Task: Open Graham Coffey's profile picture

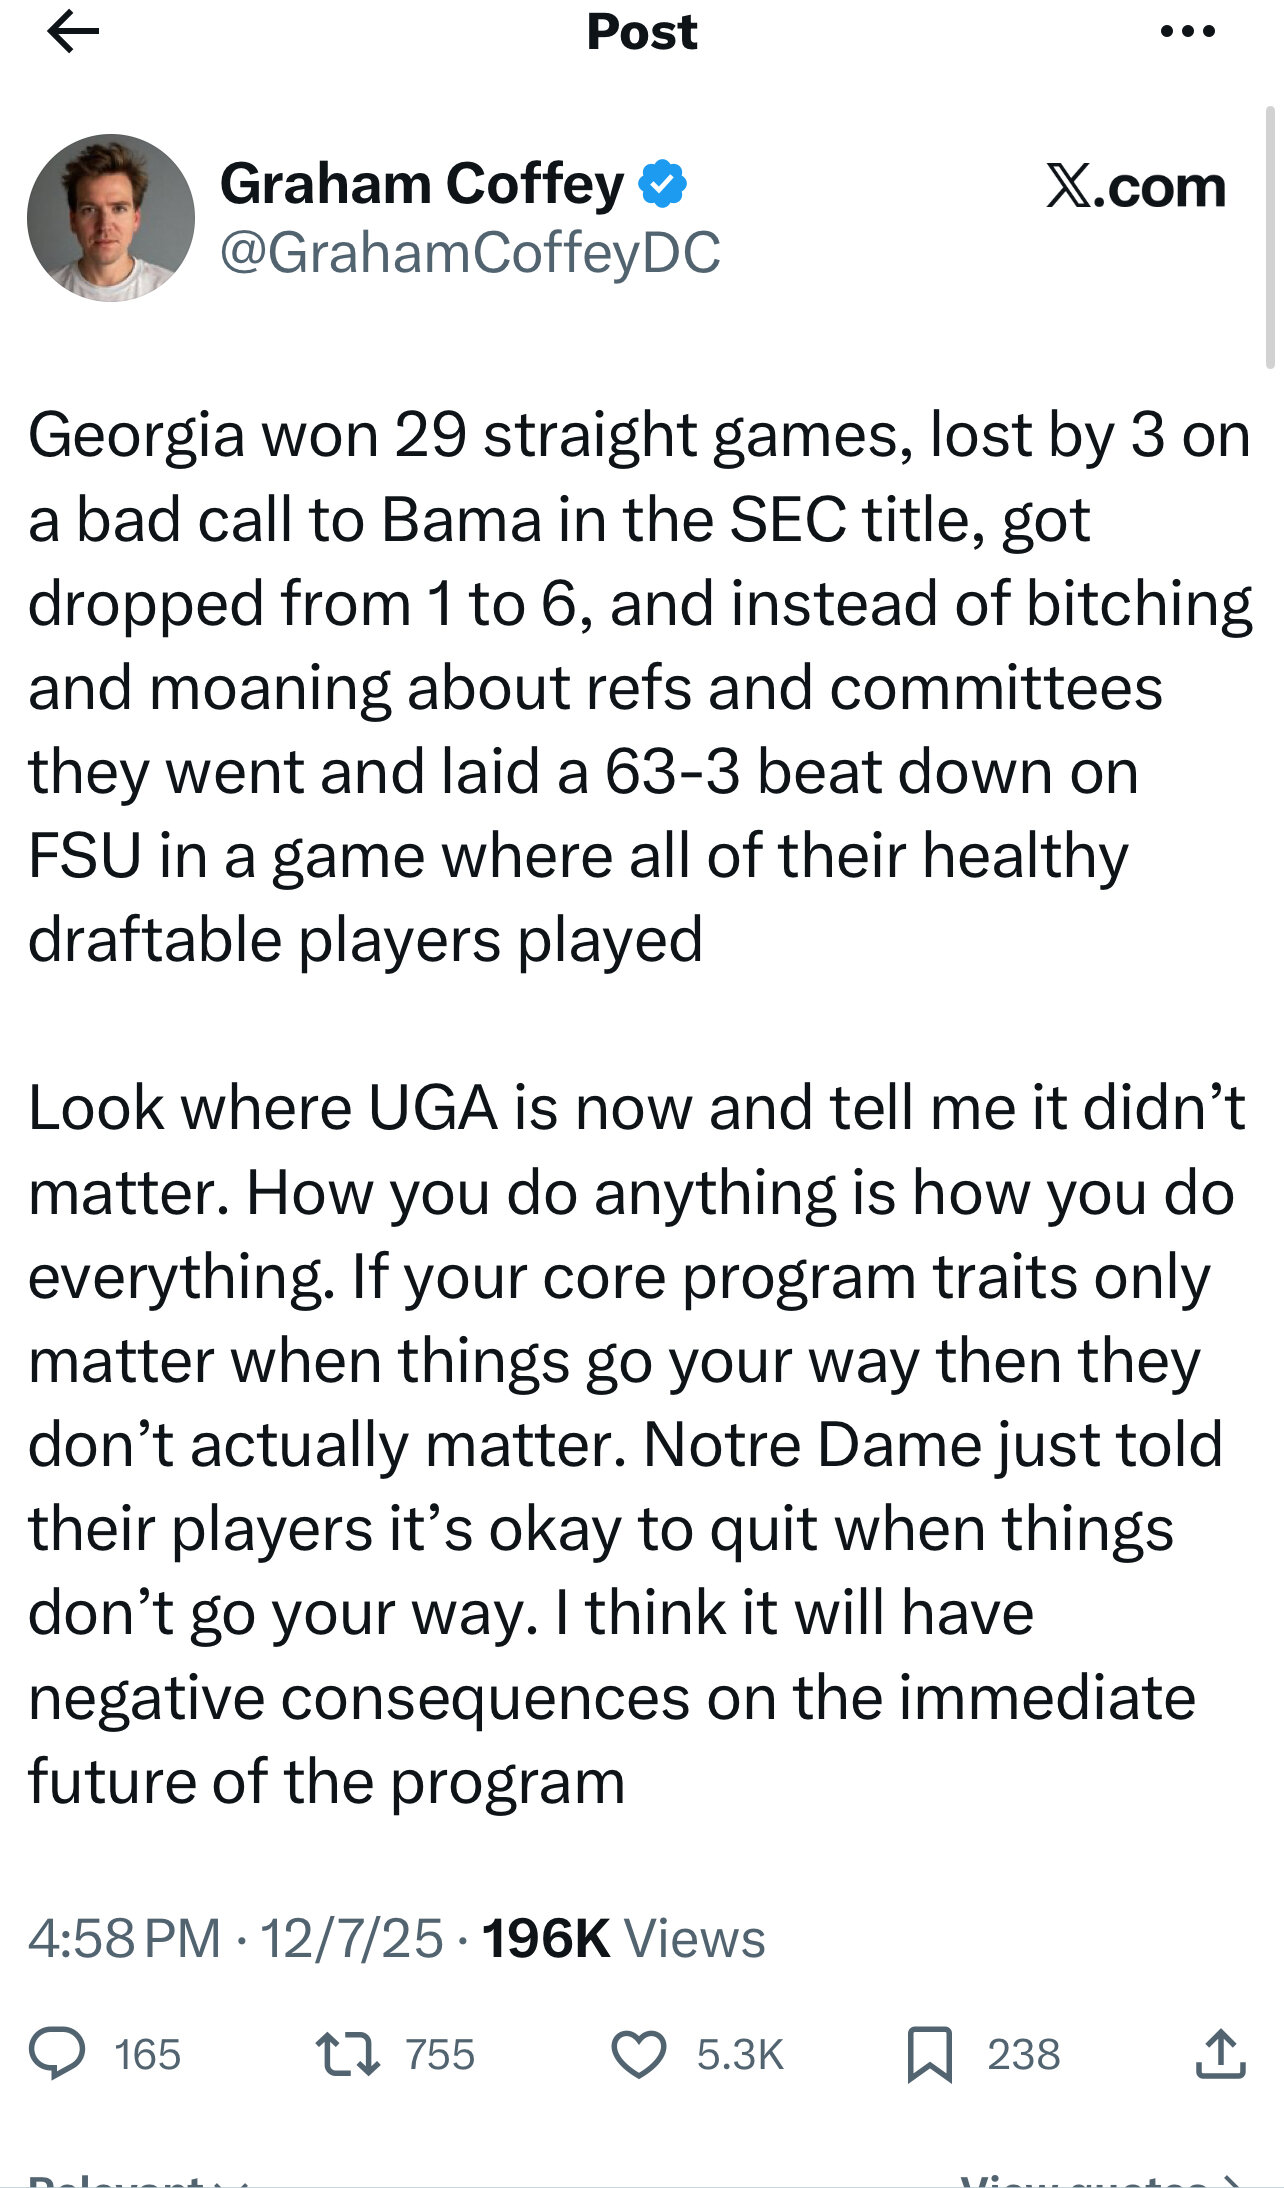Action: (111, 218)
